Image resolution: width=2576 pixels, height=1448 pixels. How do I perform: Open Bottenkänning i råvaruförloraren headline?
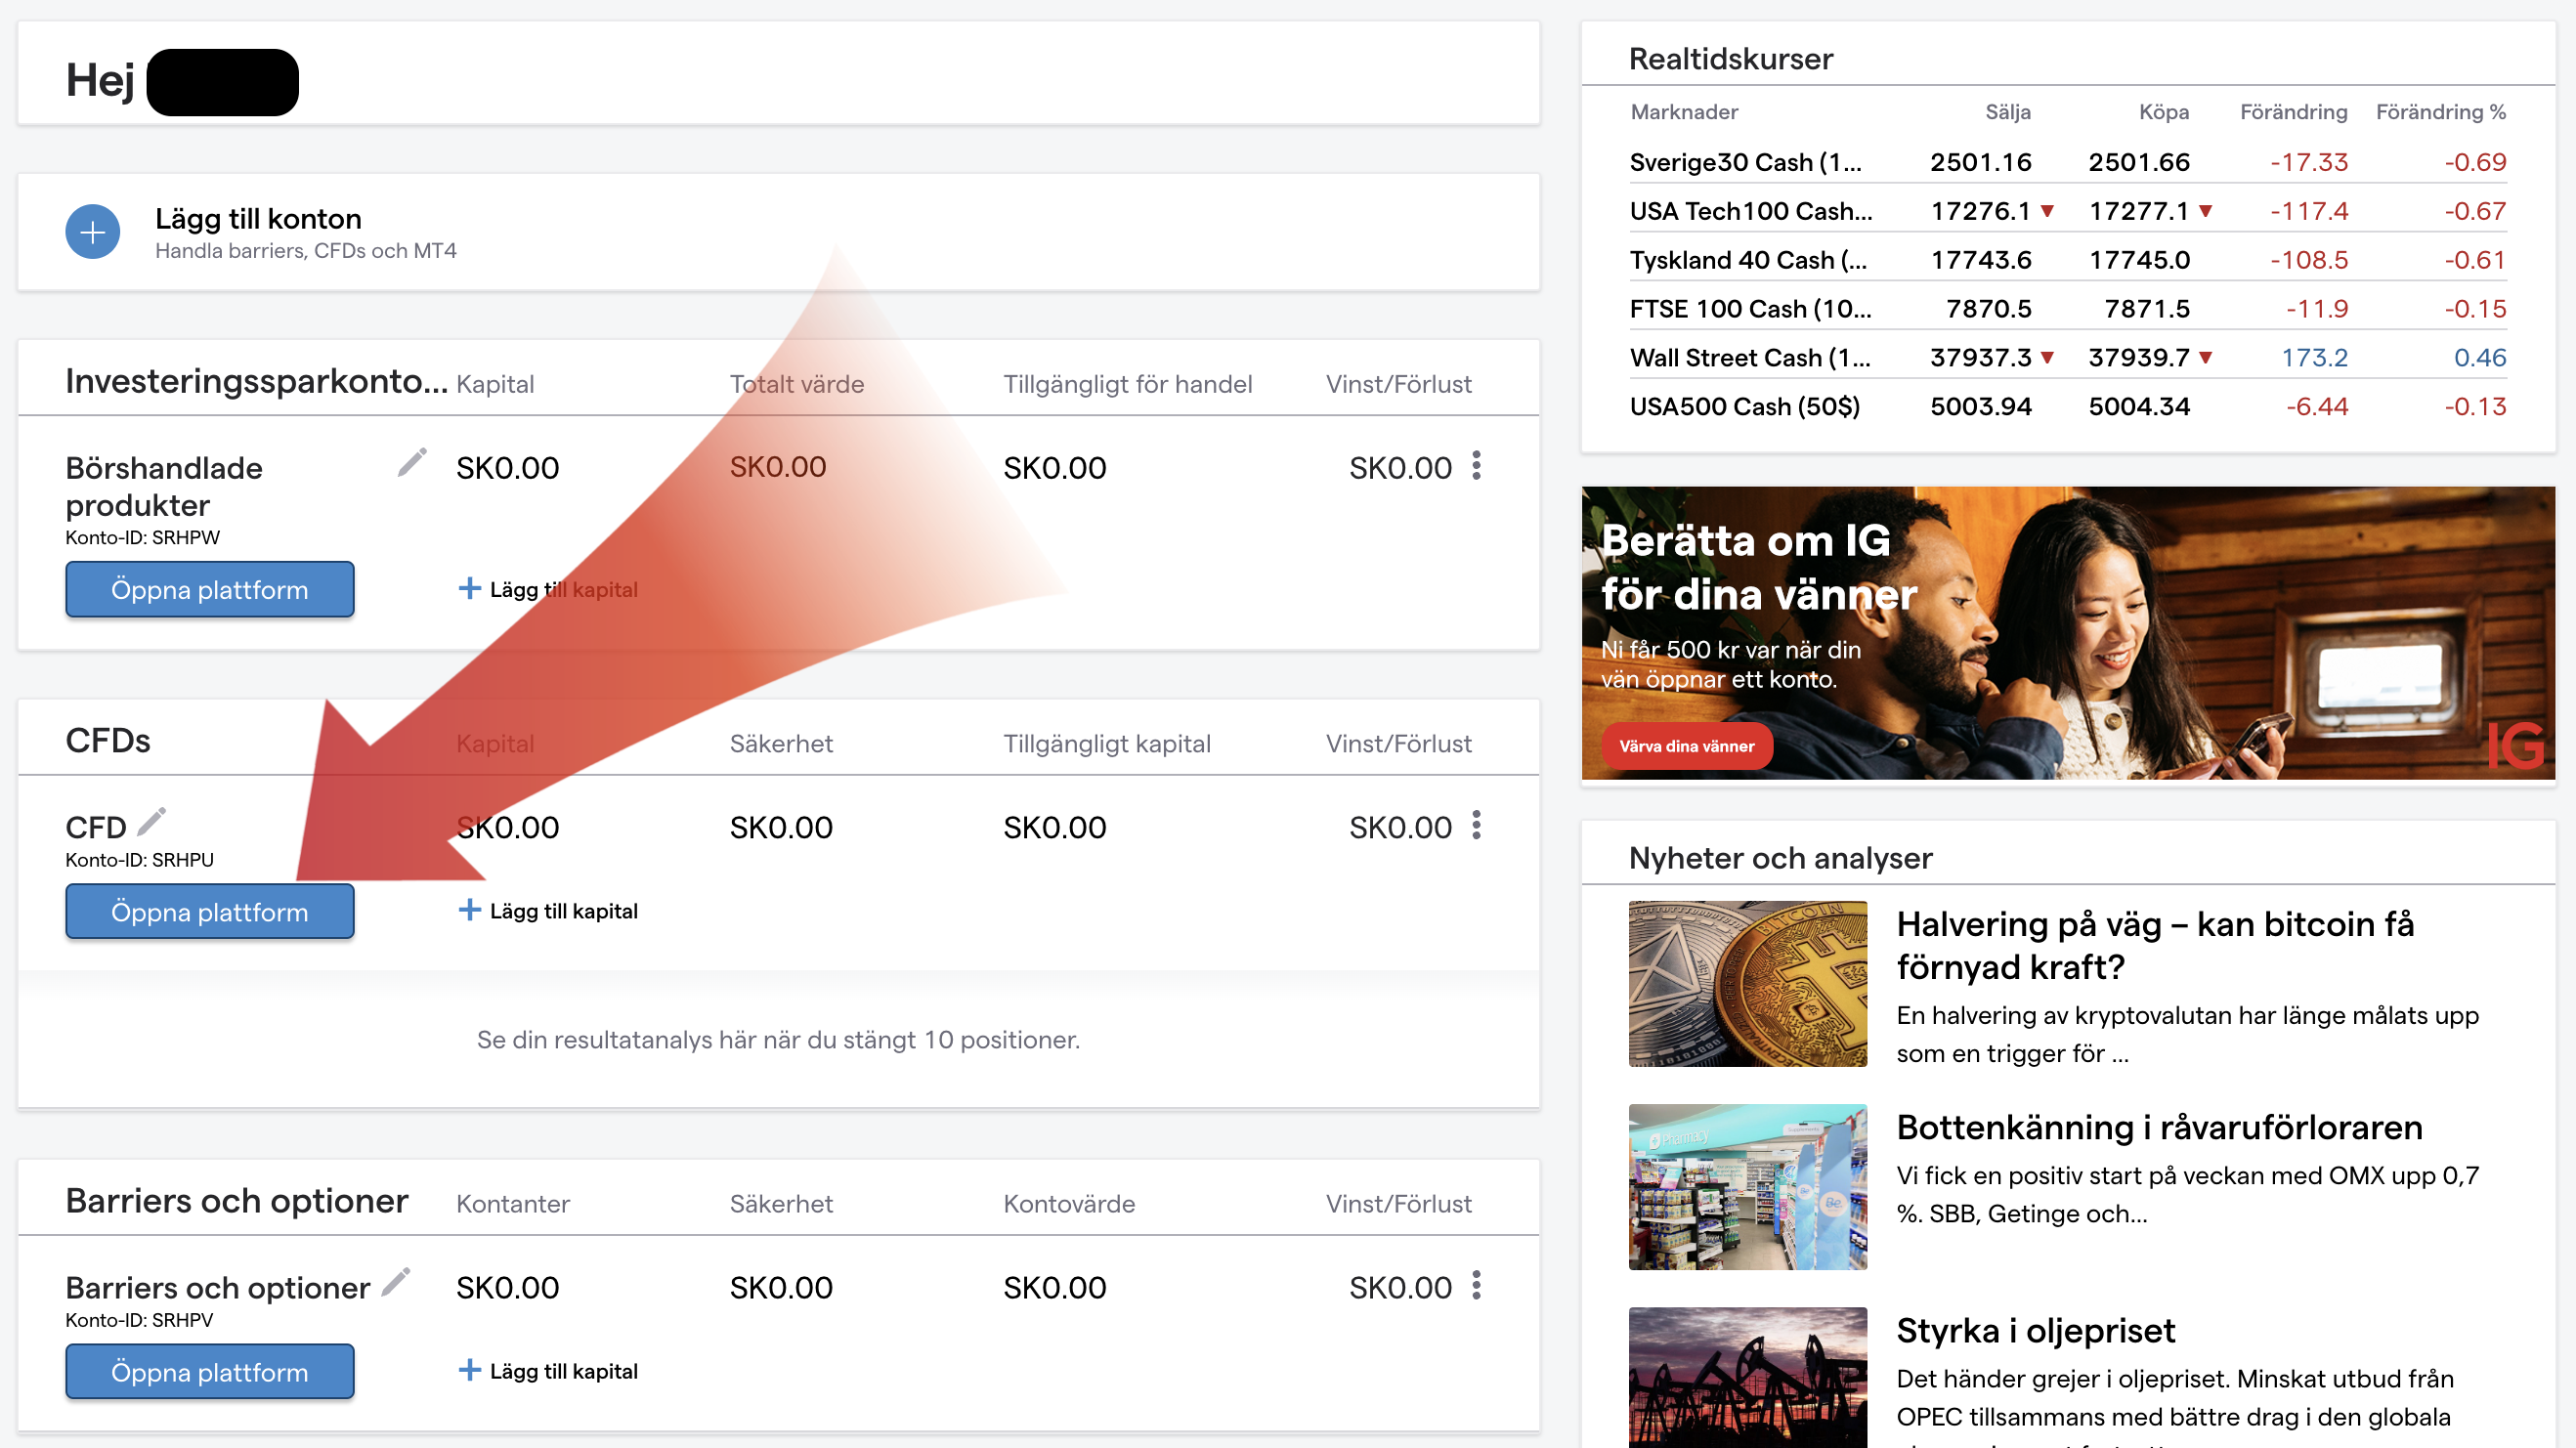point(2159,1127)
